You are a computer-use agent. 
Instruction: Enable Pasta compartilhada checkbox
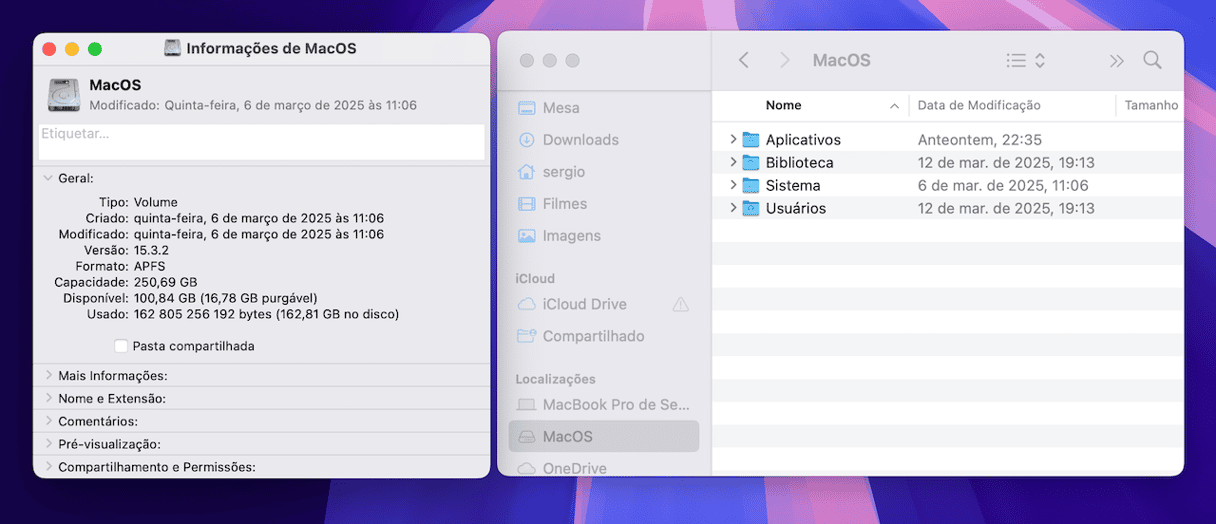(121, 346)
